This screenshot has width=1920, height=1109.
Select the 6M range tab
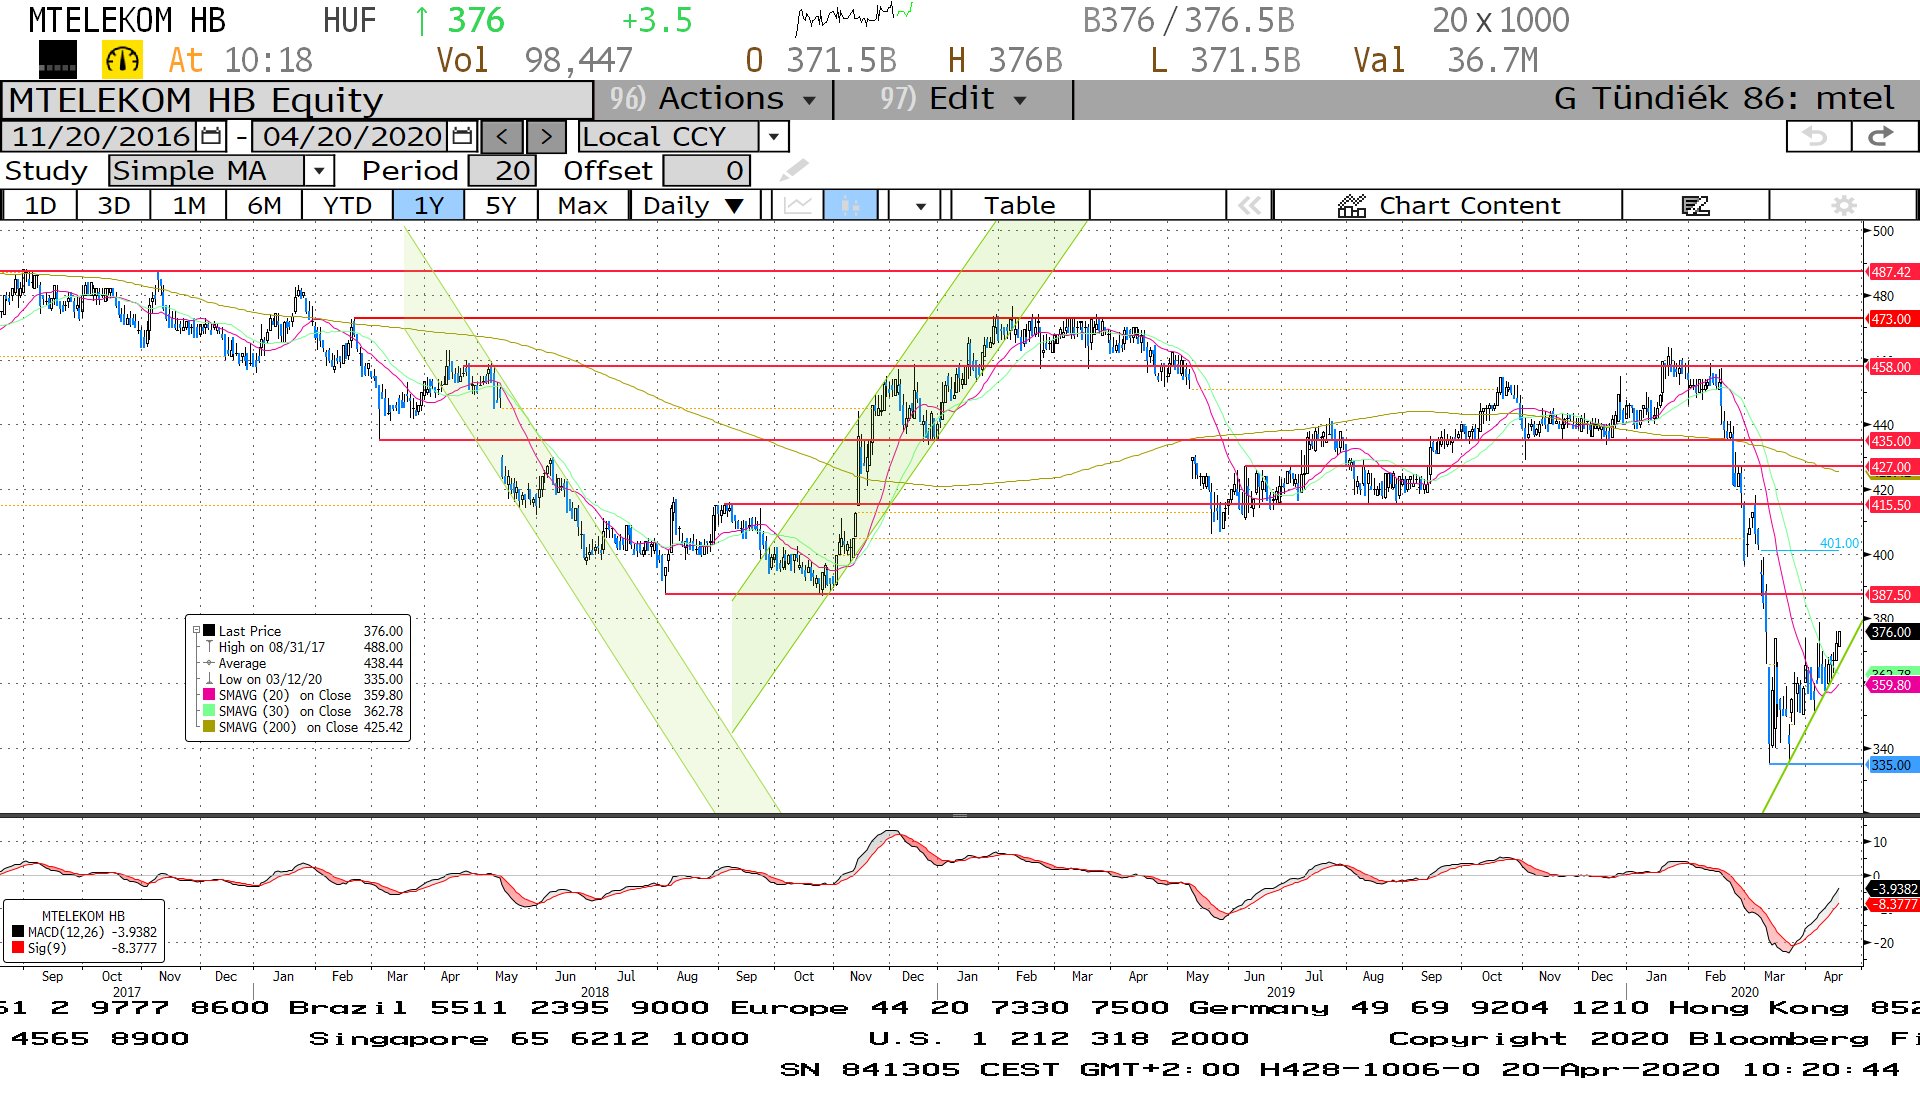pyautogui.click(x=264, y=205)
